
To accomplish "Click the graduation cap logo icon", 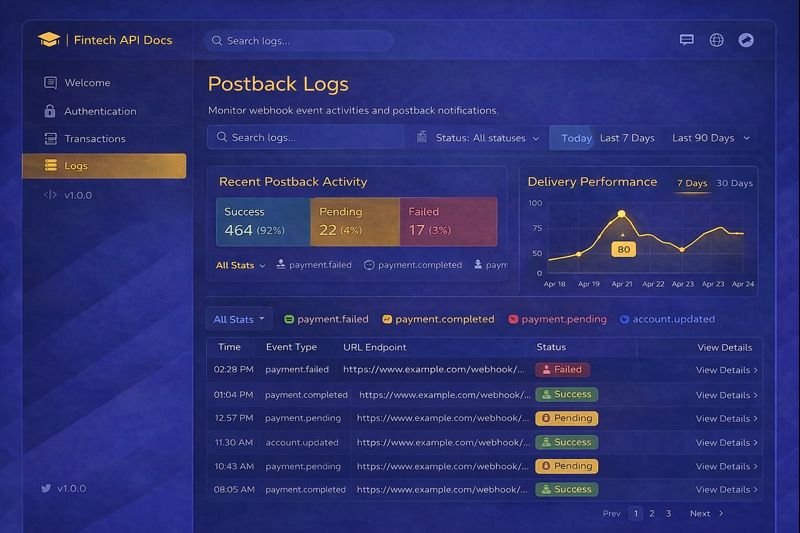I will [x=49, y=40].
